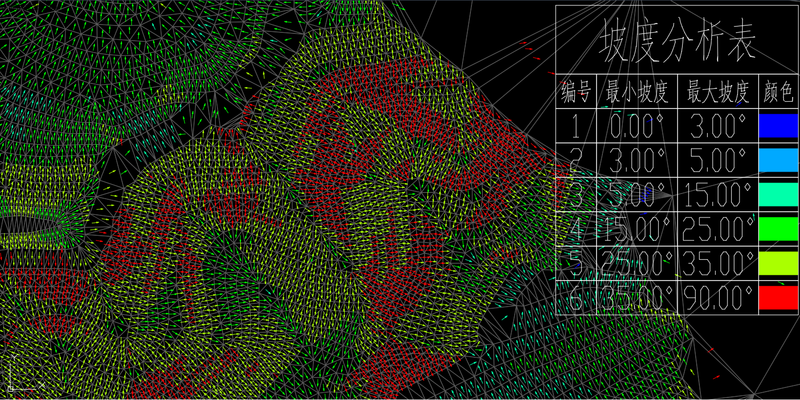
Task: Click the 15.00° maximum slope cell
Action: [x=718, y=194]
